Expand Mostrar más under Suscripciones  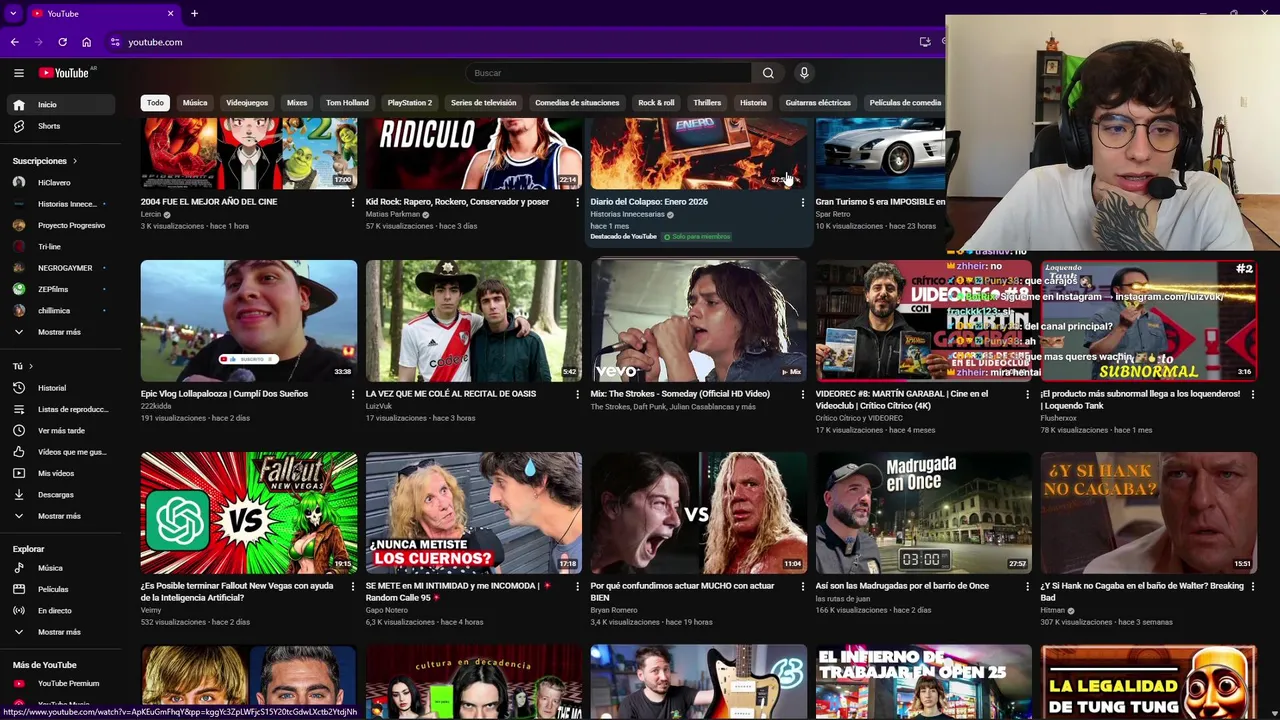pyautogui.click(x=63, y=332)
